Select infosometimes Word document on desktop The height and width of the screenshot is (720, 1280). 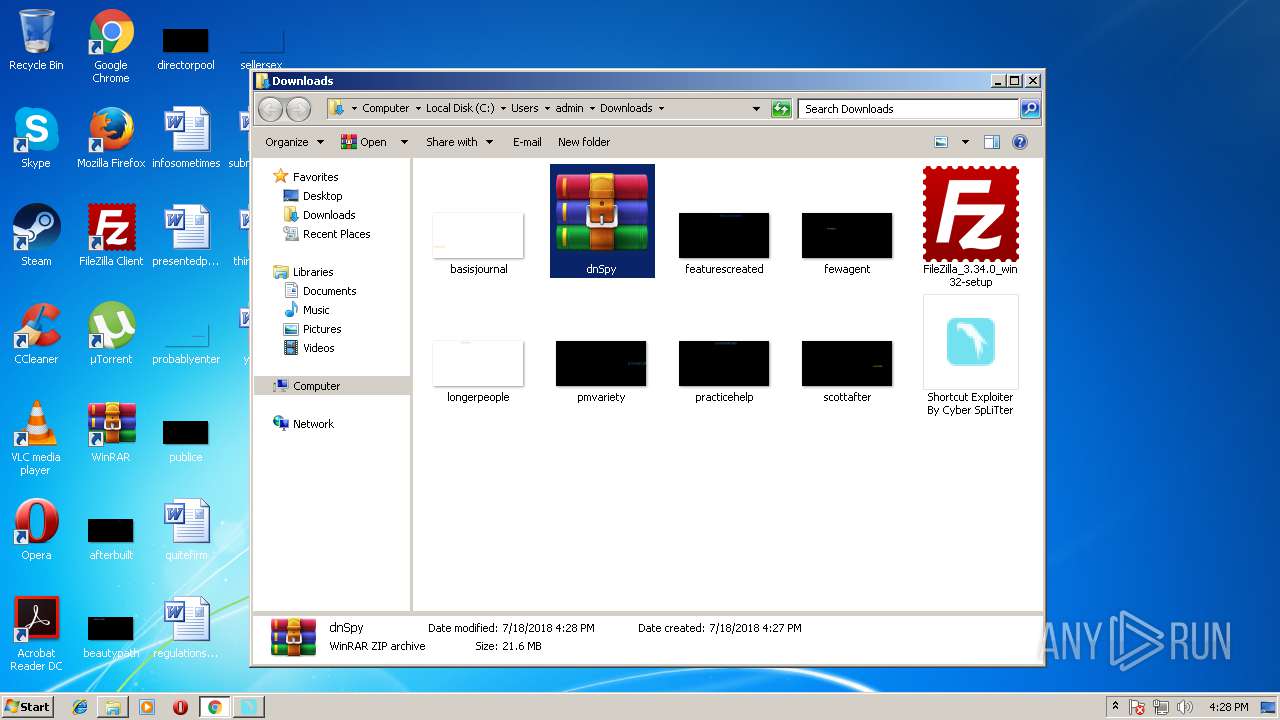pyautogui.click(x=186, y=138)
